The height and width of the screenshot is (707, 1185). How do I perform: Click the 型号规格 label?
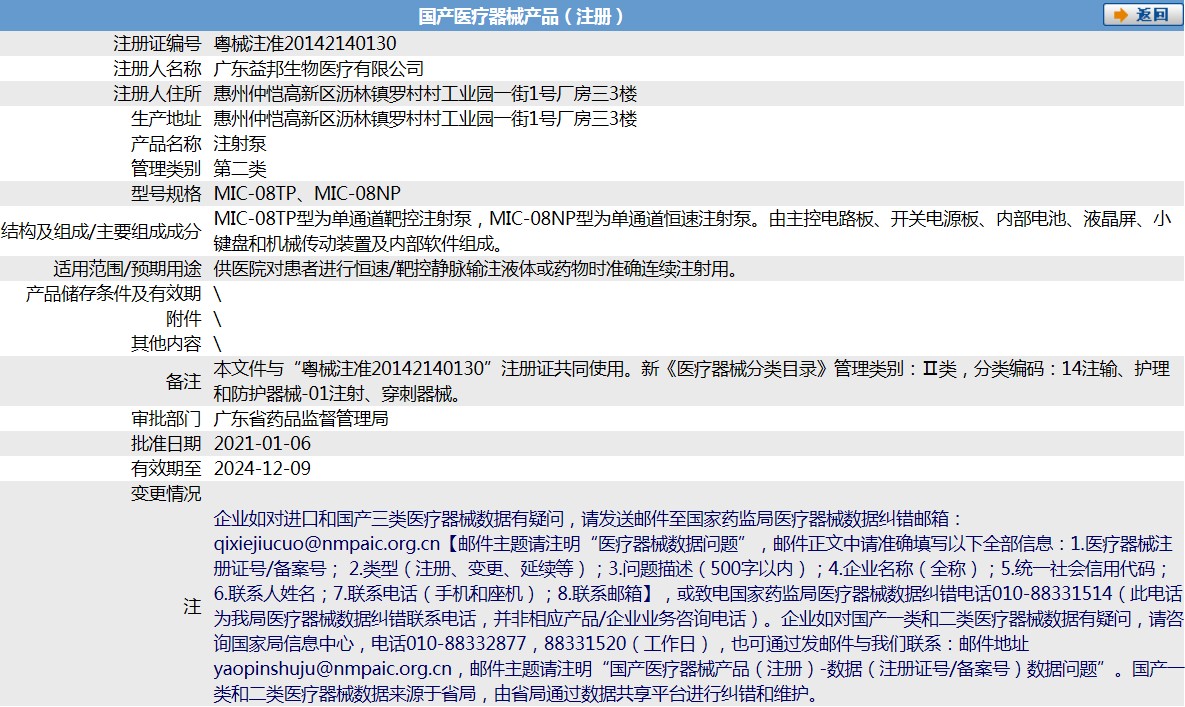pyautogui.click(x=166, y=193)
